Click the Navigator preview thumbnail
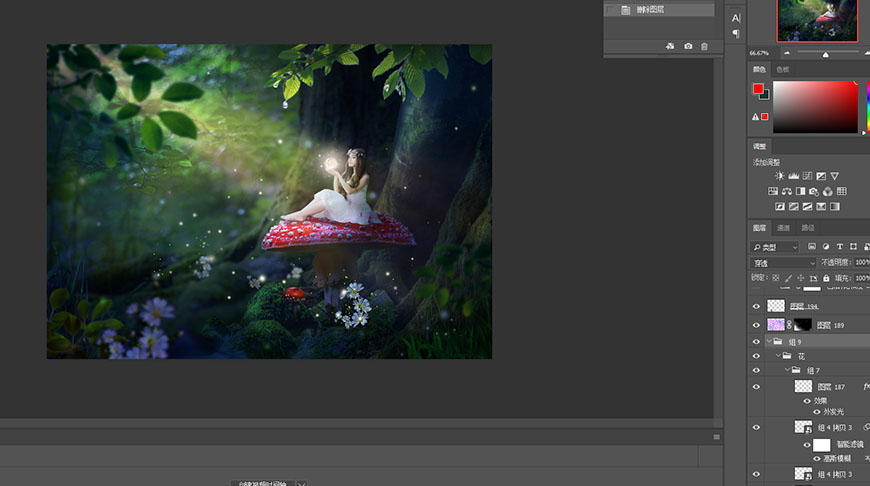The image size is (870, 486). click(x=817, y=21)
